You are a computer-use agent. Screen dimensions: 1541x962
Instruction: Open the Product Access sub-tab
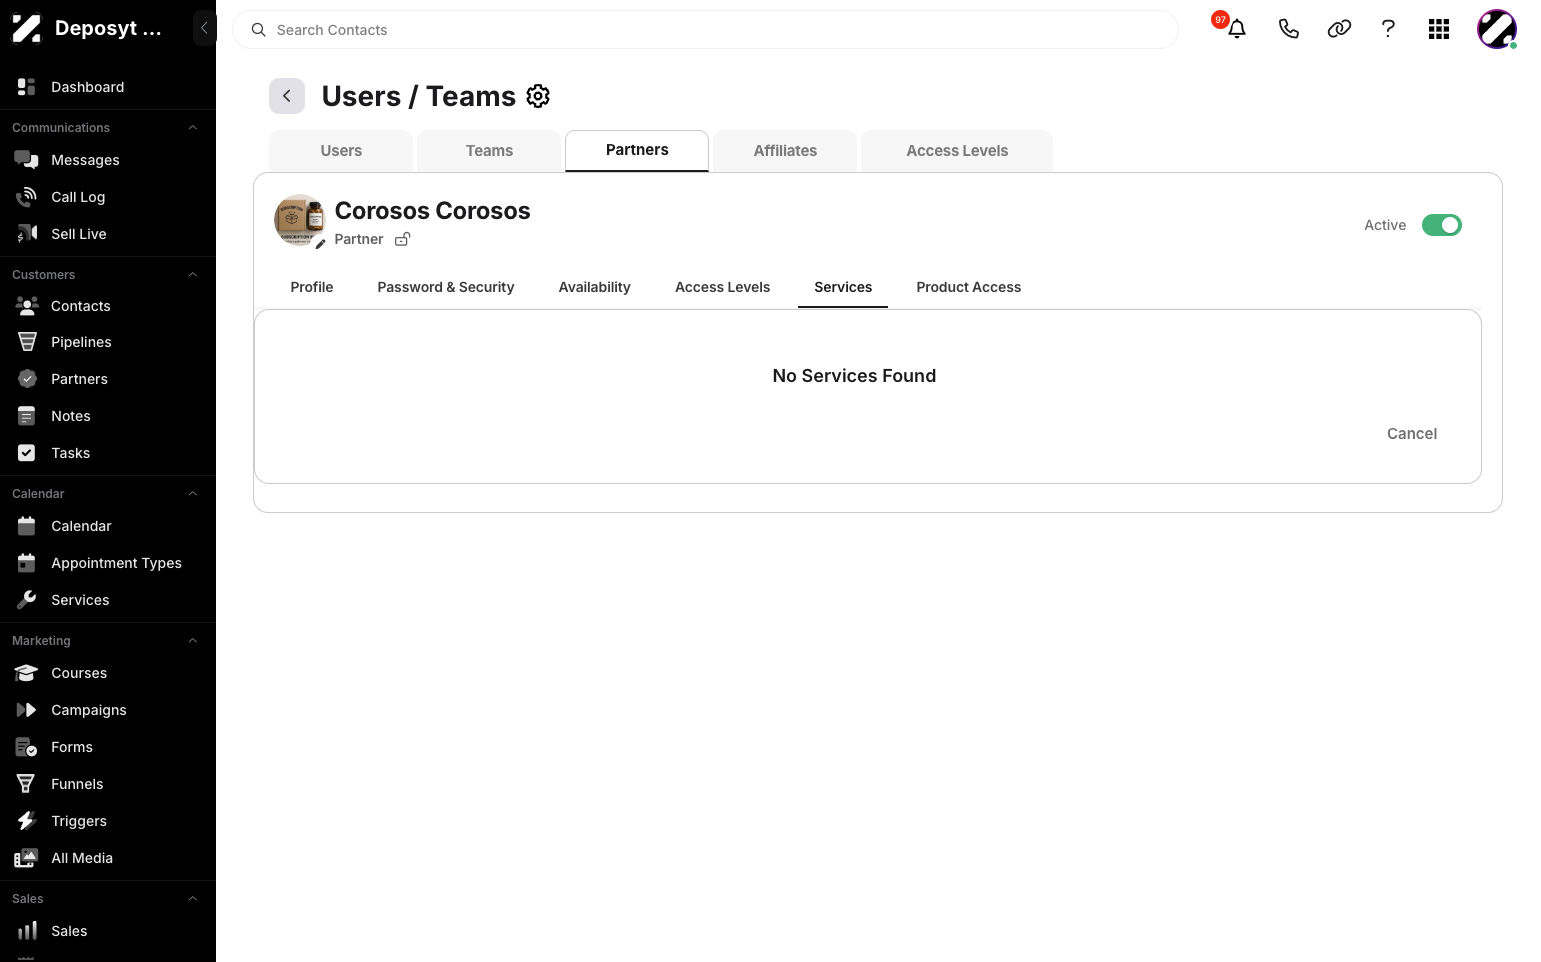tap(969, 287)
